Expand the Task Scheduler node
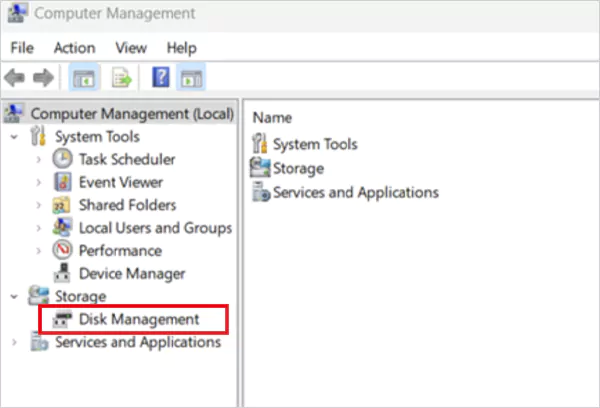 click(39, 159)
